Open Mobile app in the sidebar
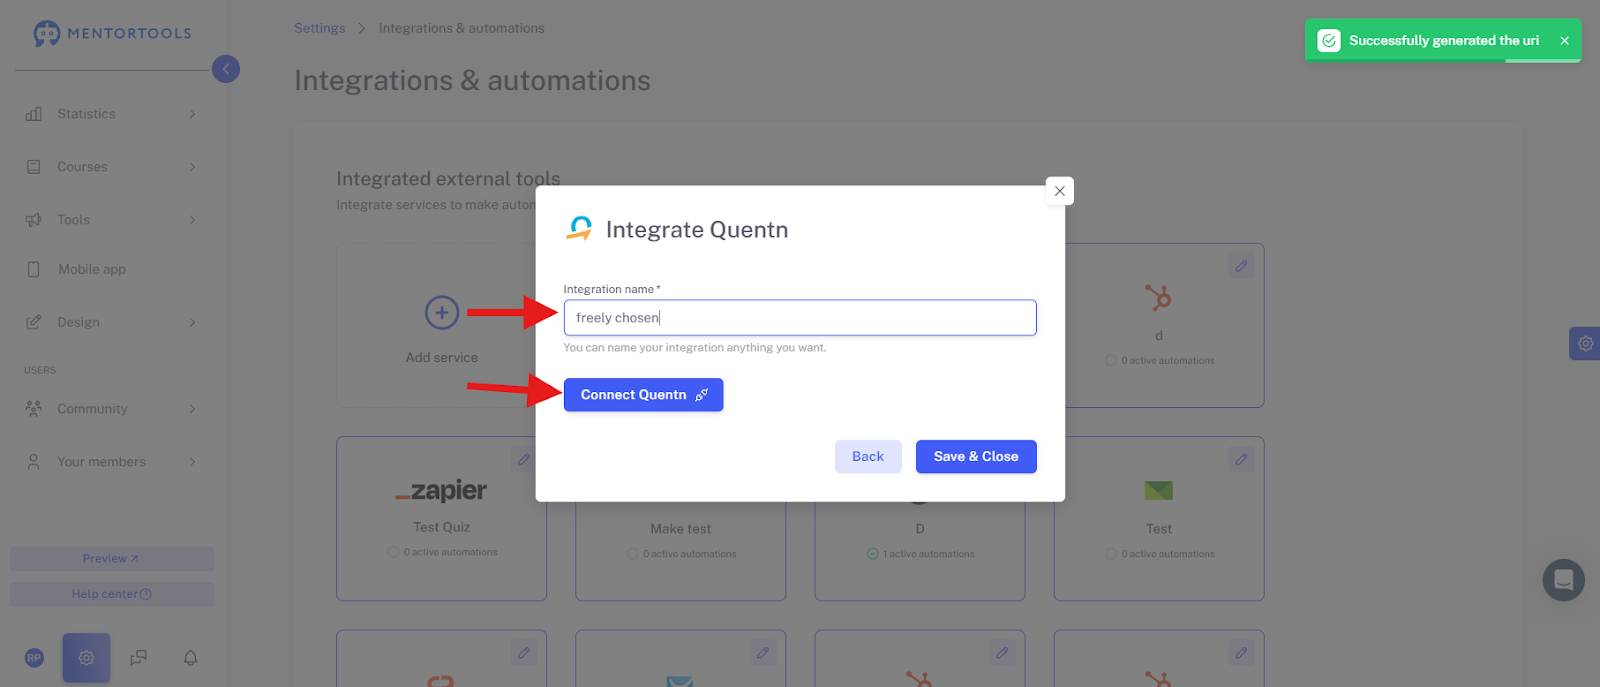Screen dimensions: 1600x687 91,269
